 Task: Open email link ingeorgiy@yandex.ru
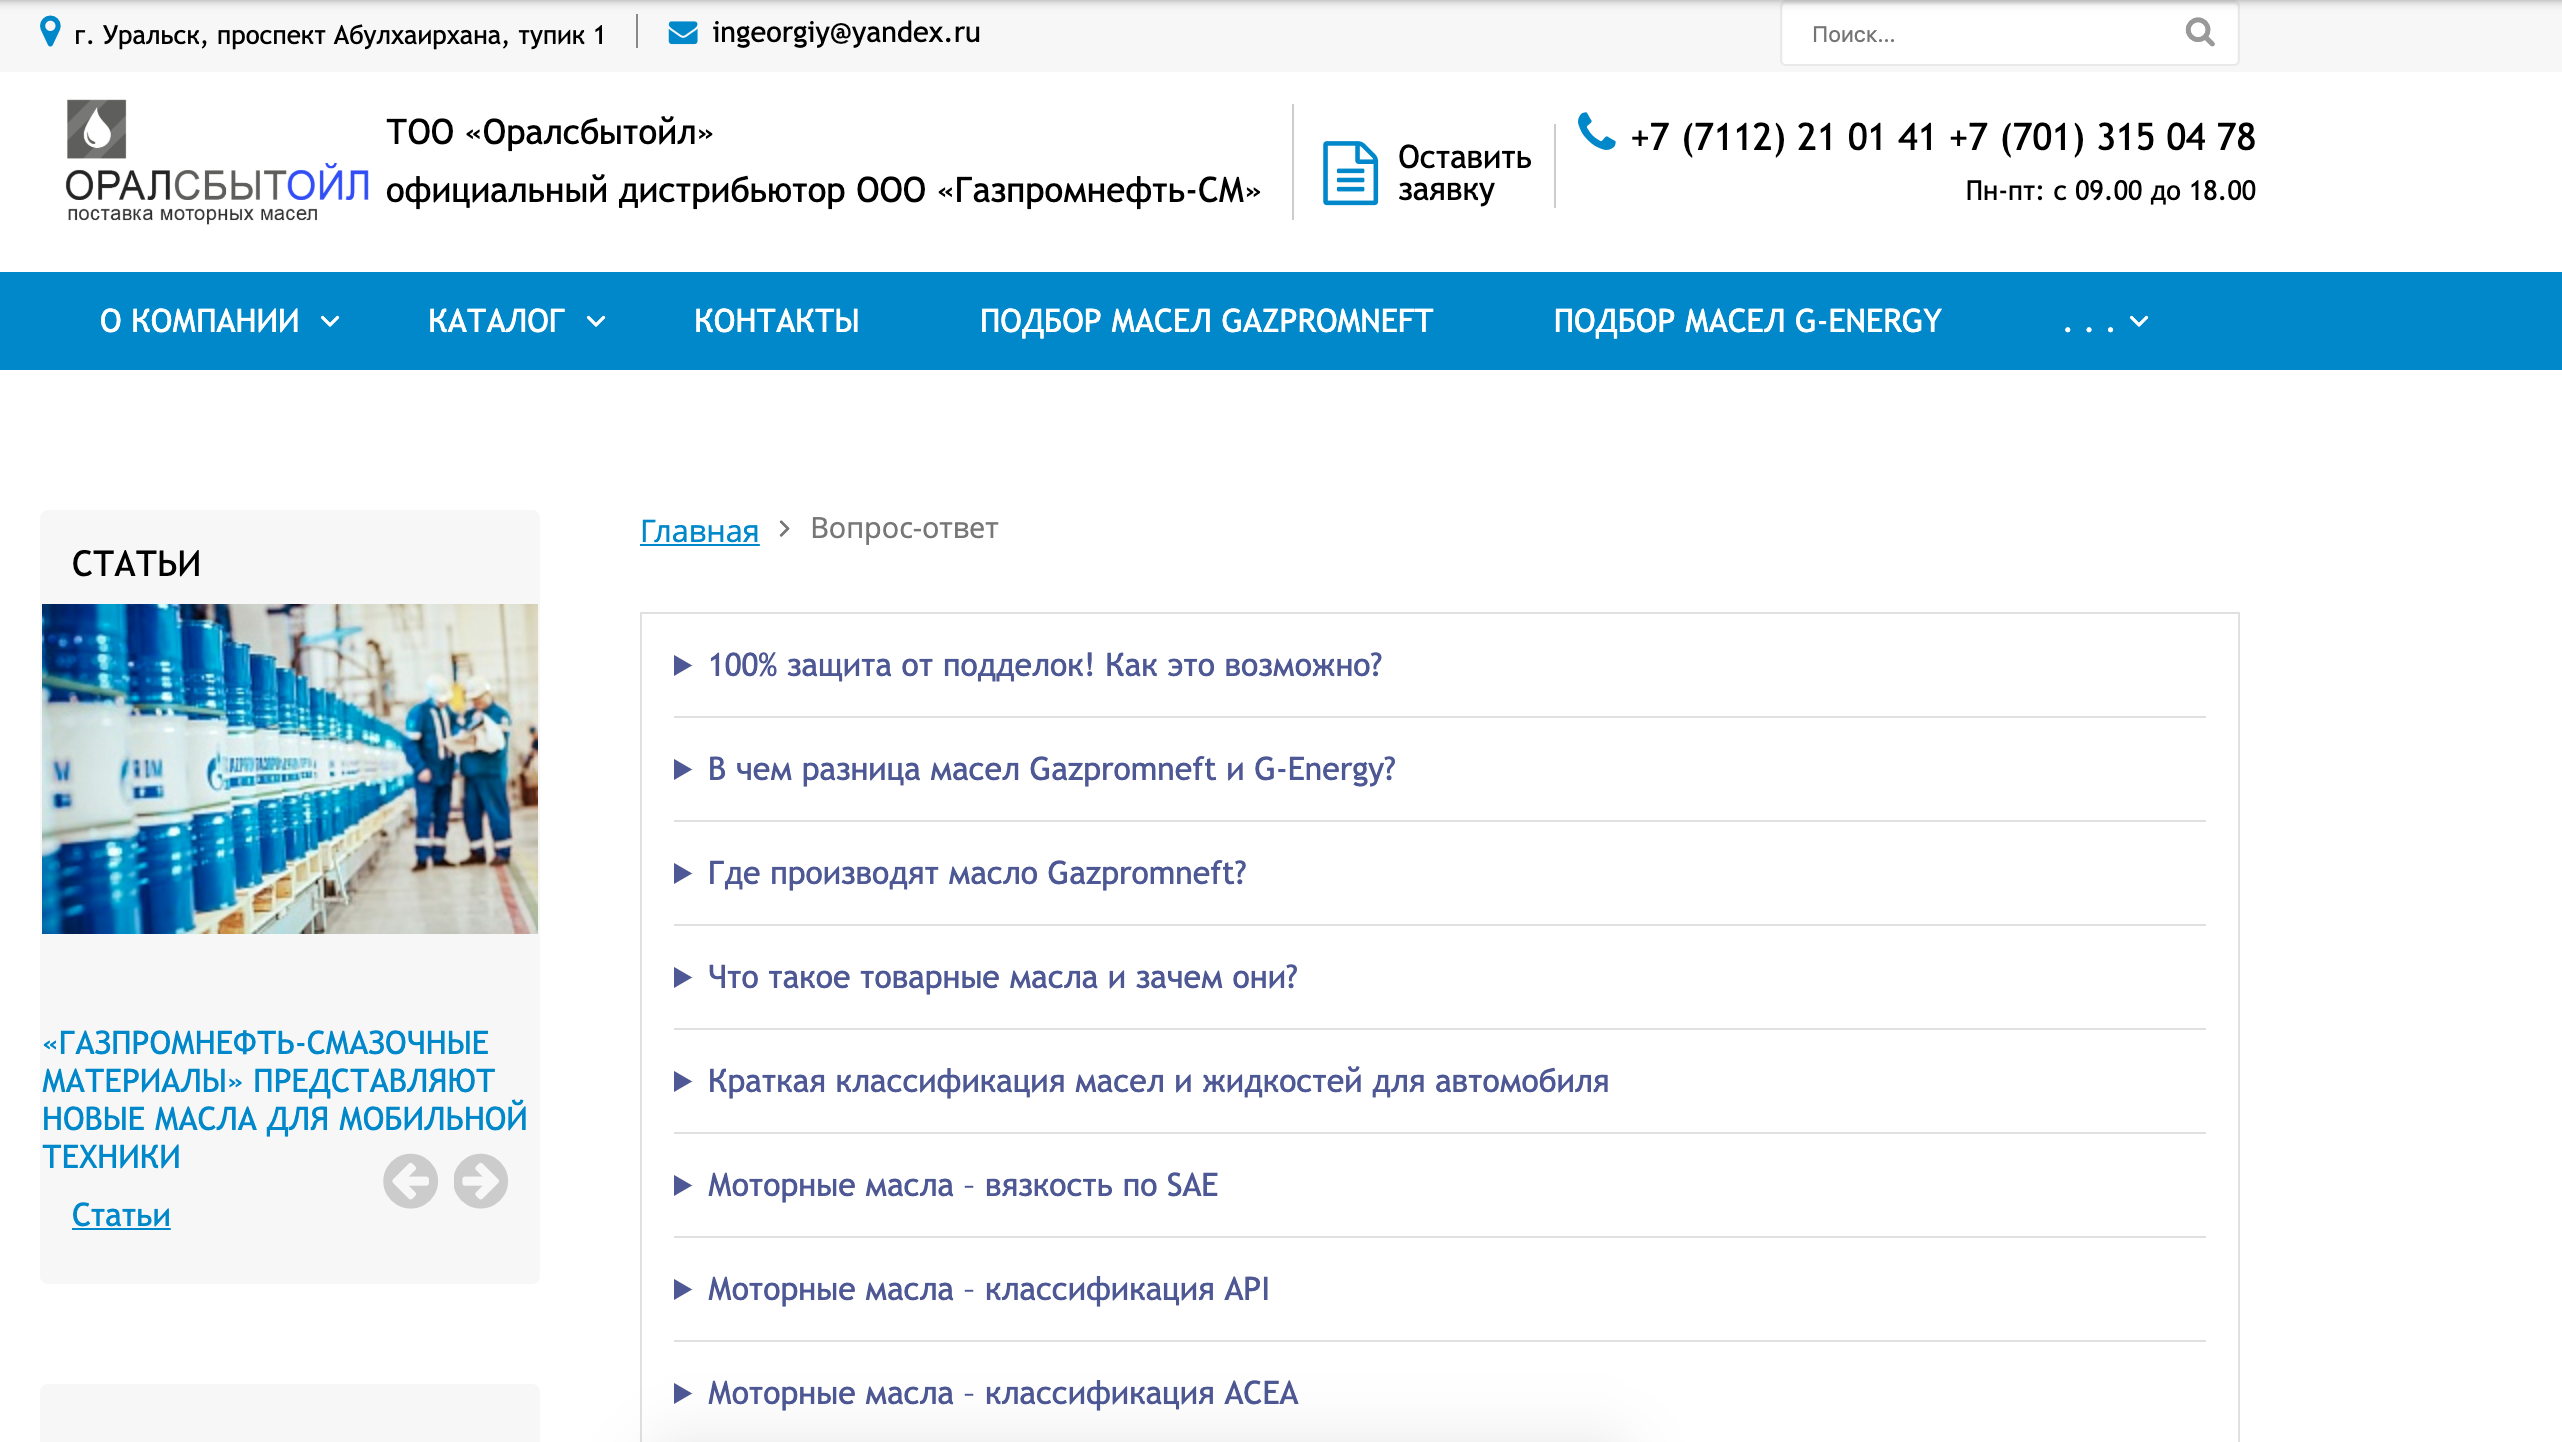pos(845,33)
